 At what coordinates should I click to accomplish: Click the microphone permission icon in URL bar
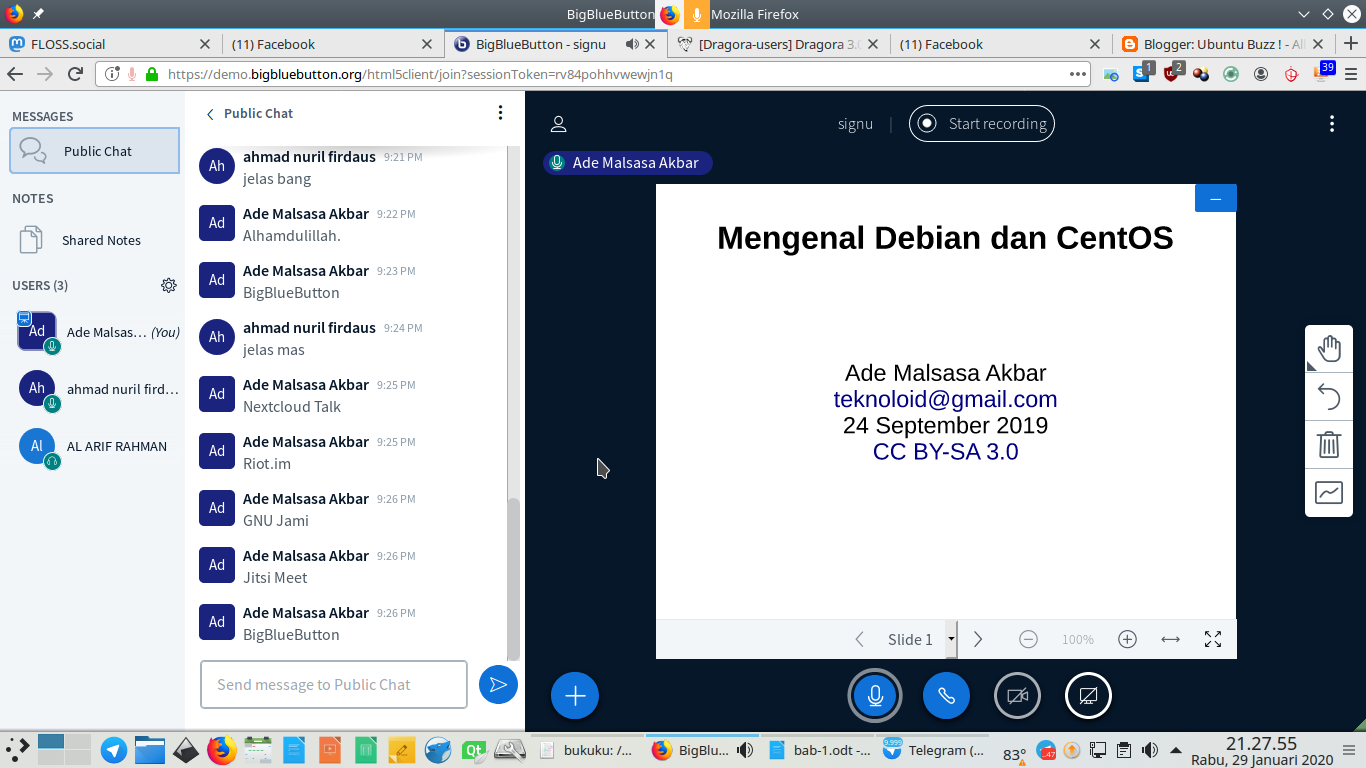tap(132, 74)
